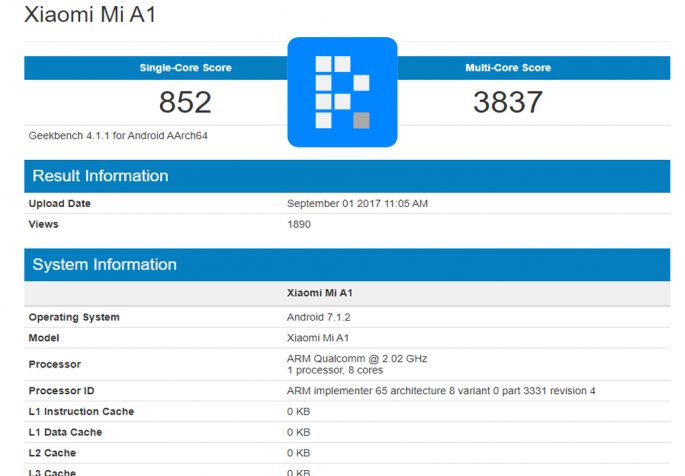Click the Xiaomi Mi A1 page title
The width and height of the screenshot is (685, 476).
coord(90,16)
